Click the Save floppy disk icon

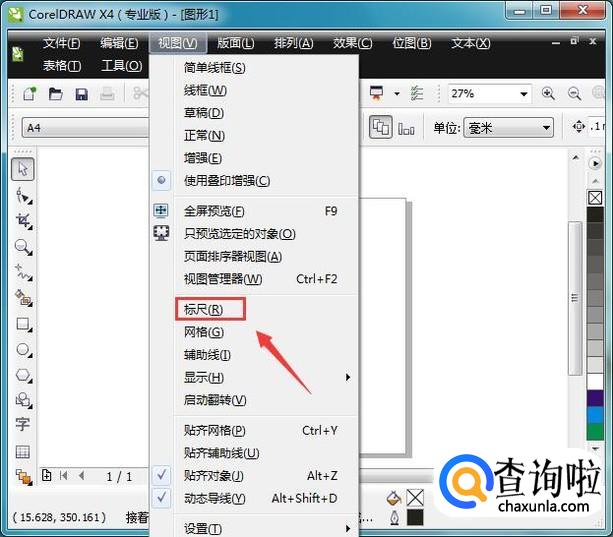[x=81, y=94]
